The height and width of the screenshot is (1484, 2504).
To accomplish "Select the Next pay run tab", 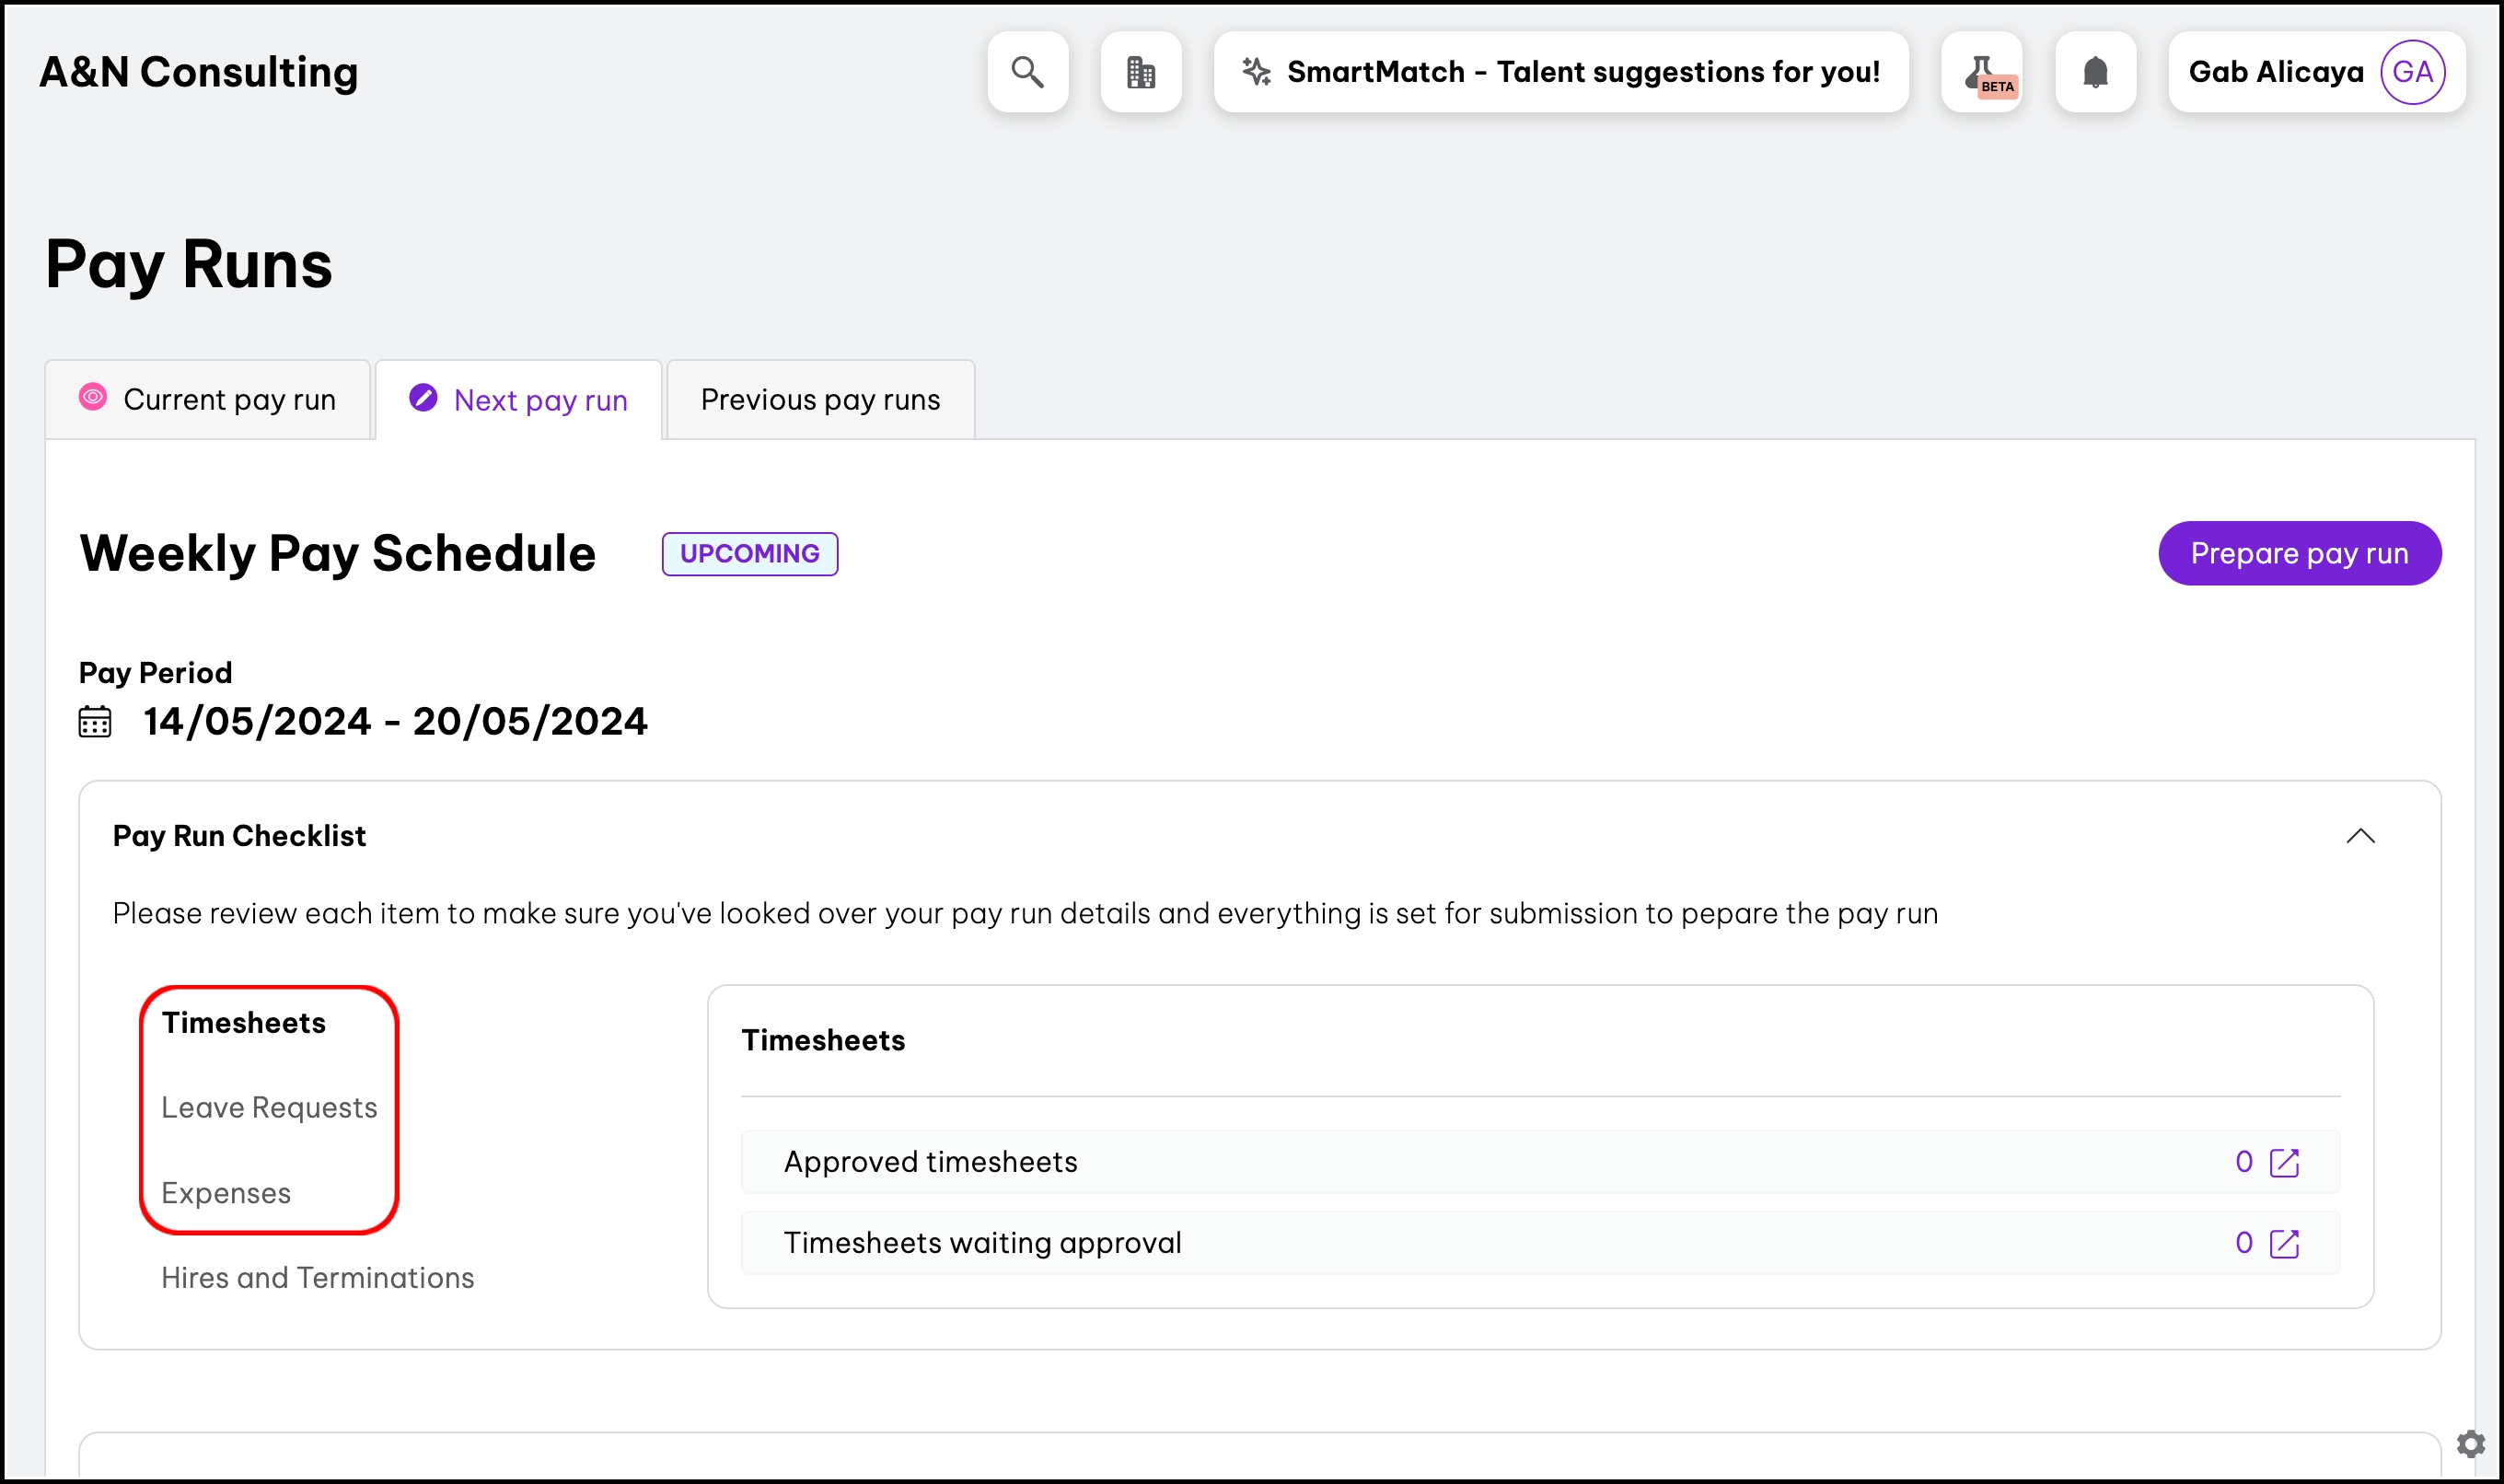I will coord(519,401).
